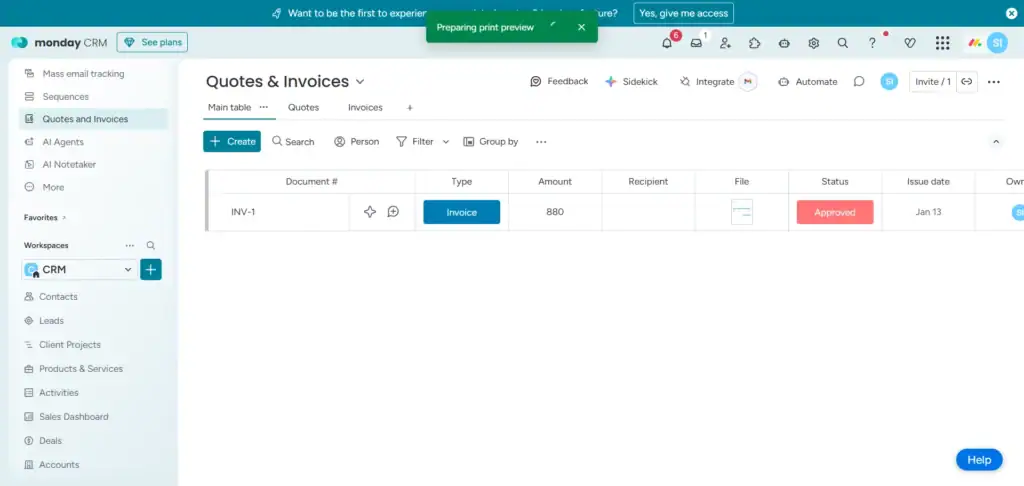This screenshot has width=1024, height=486.
Task: Click the Approved status cell
Action: 835,212
